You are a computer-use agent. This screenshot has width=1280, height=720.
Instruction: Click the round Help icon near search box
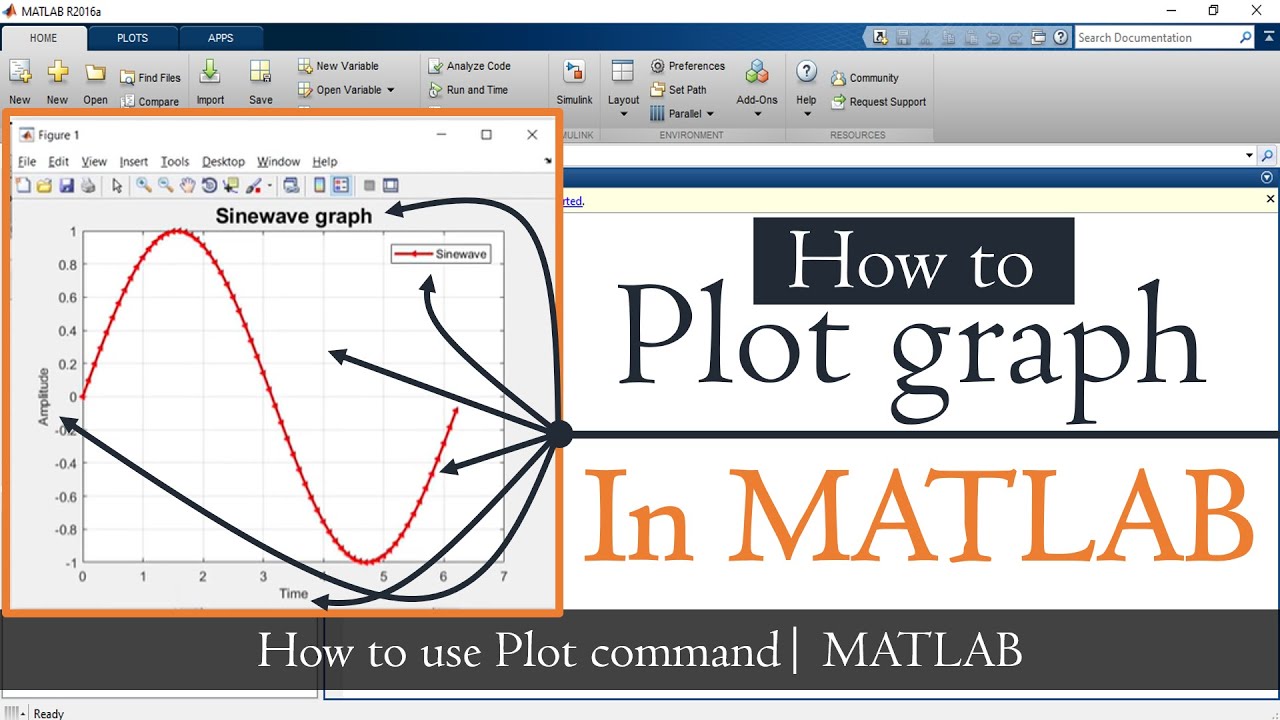tap(1061, 38)
